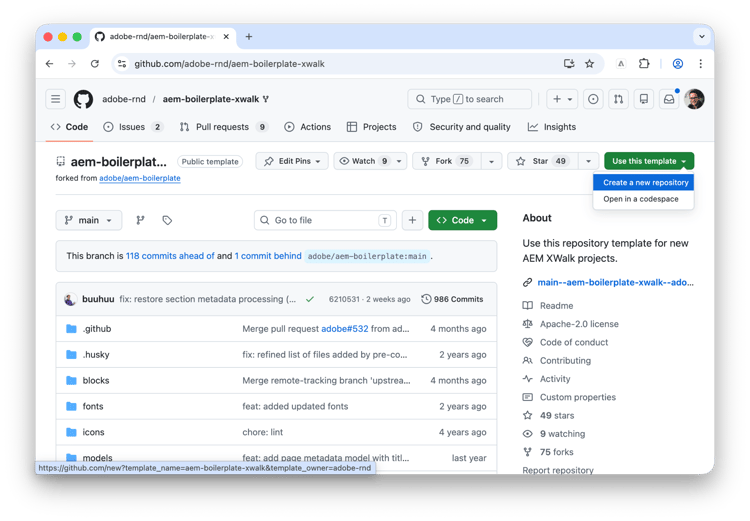Click the Type / to search field

click(469, 99)
